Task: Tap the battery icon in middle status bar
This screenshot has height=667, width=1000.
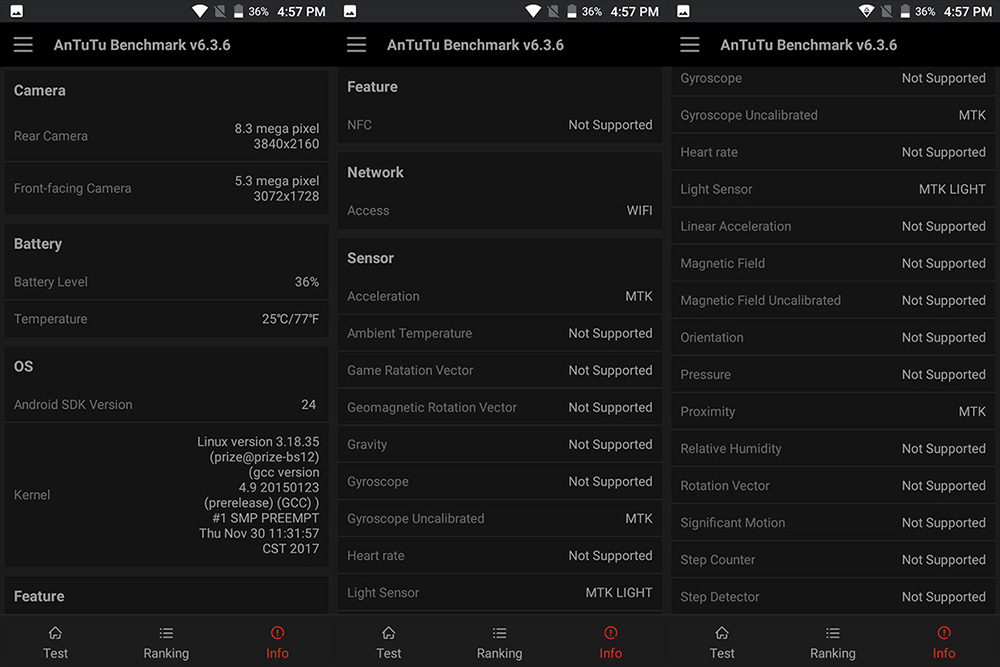Action: click(x=572, y=11)
